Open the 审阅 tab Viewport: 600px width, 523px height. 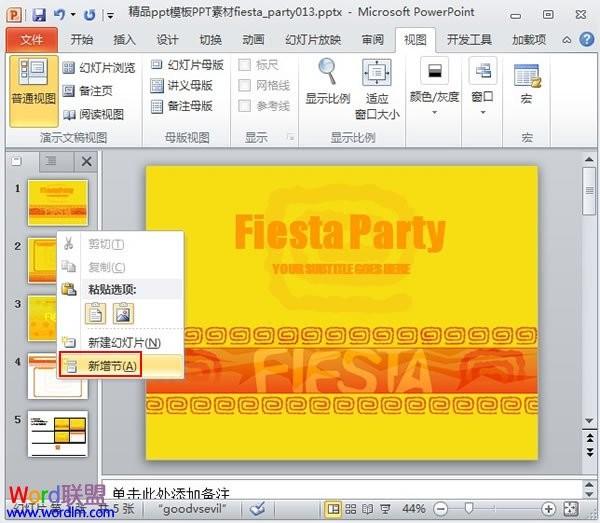372,40
